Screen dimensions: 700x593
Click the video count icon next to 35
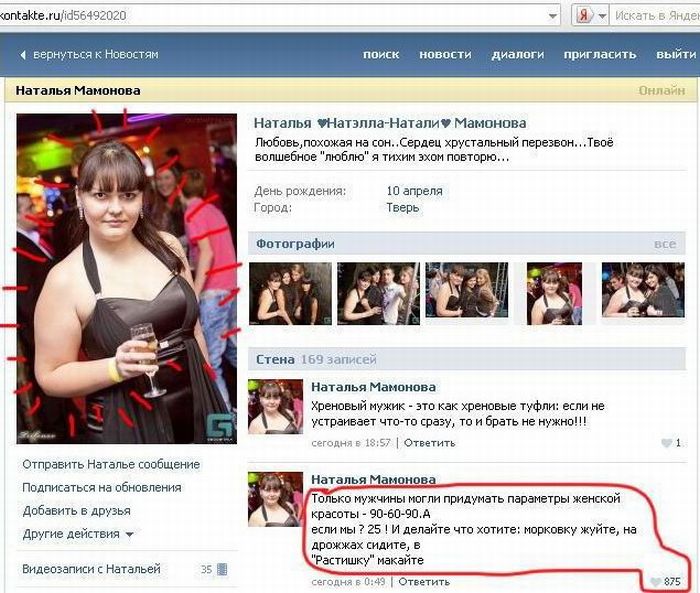click(x=222, y=569)
